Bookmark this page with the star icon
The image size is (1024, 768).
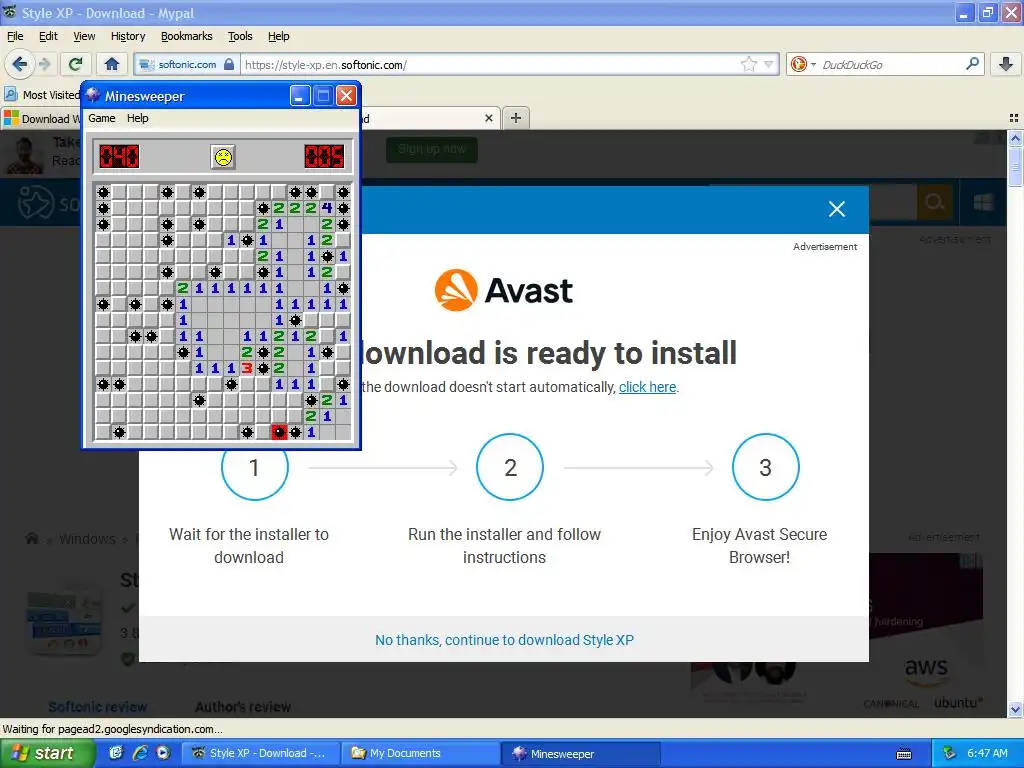pos(748,64)
